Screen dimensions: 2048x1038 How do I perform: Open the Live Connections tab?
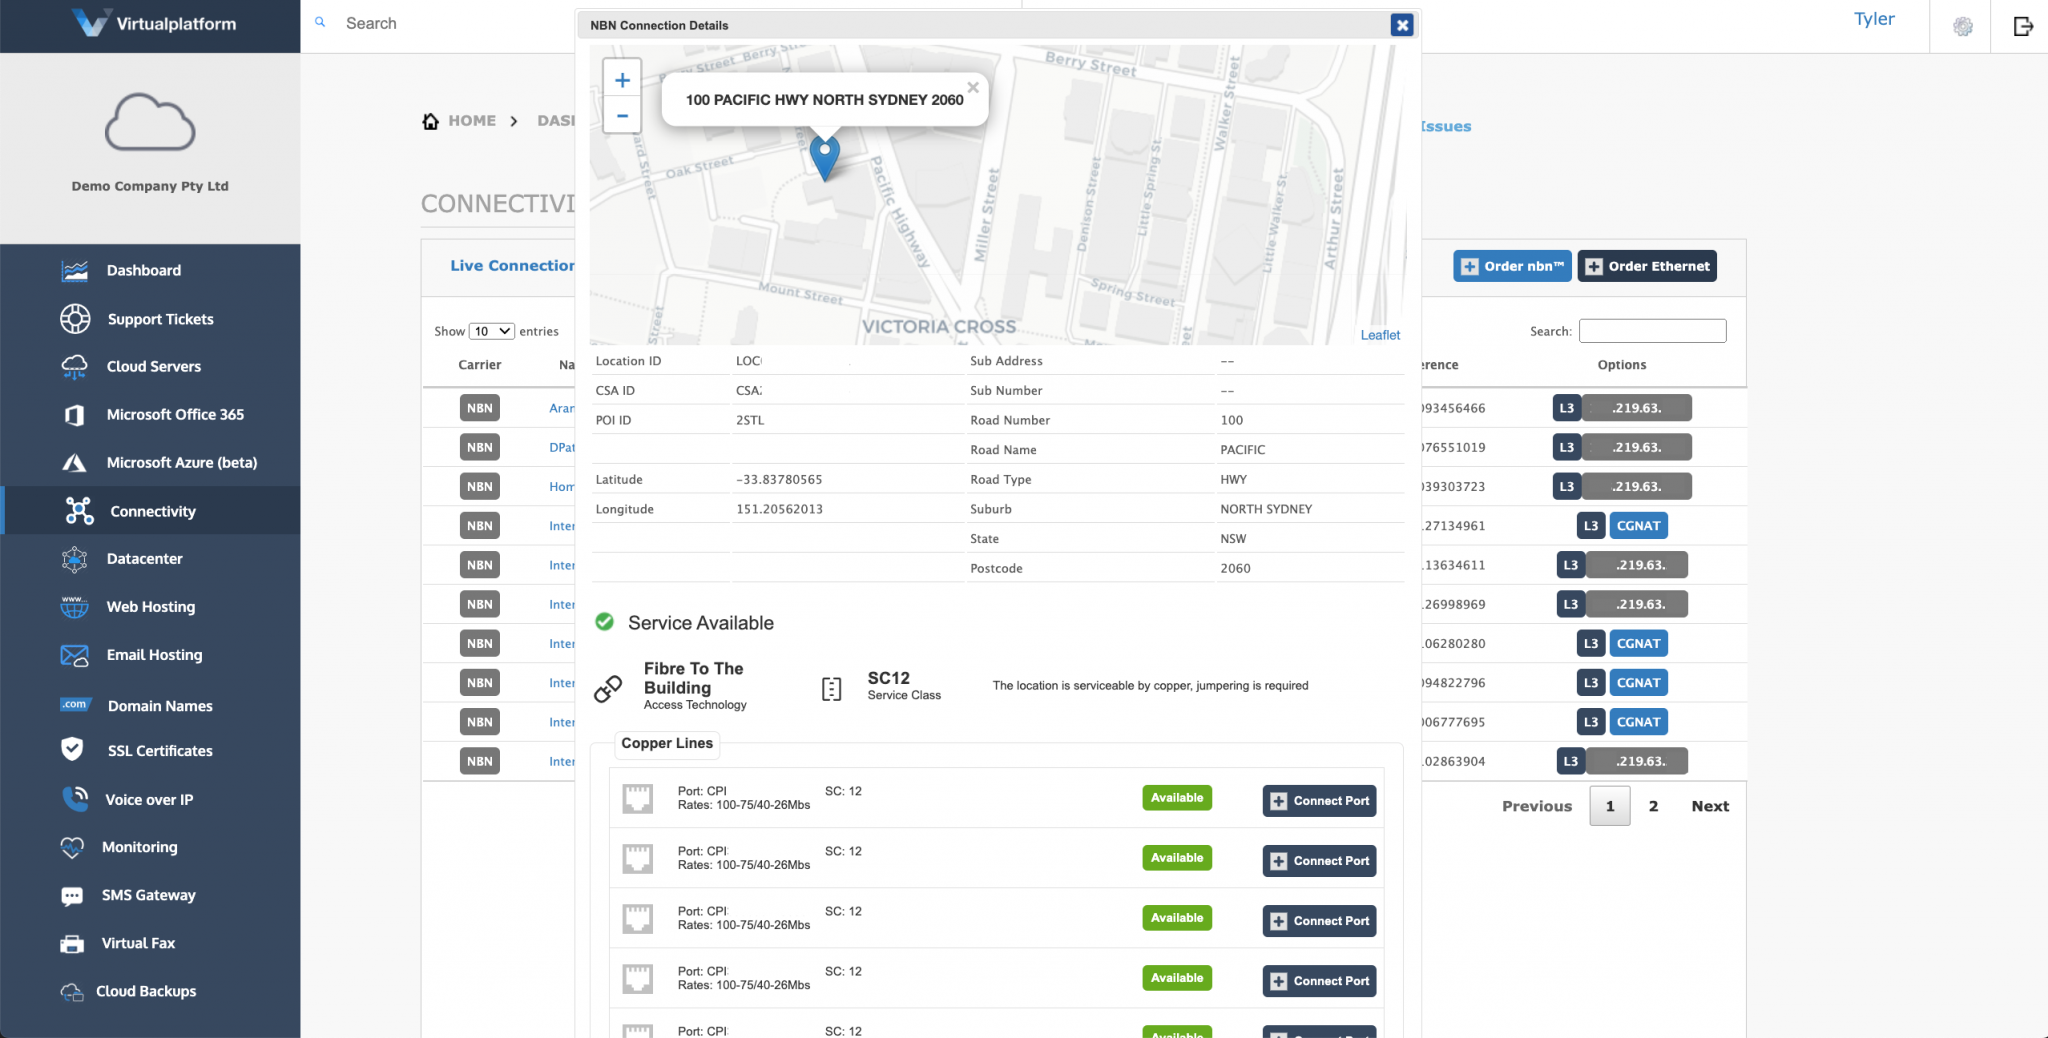[x=512, y=265]
